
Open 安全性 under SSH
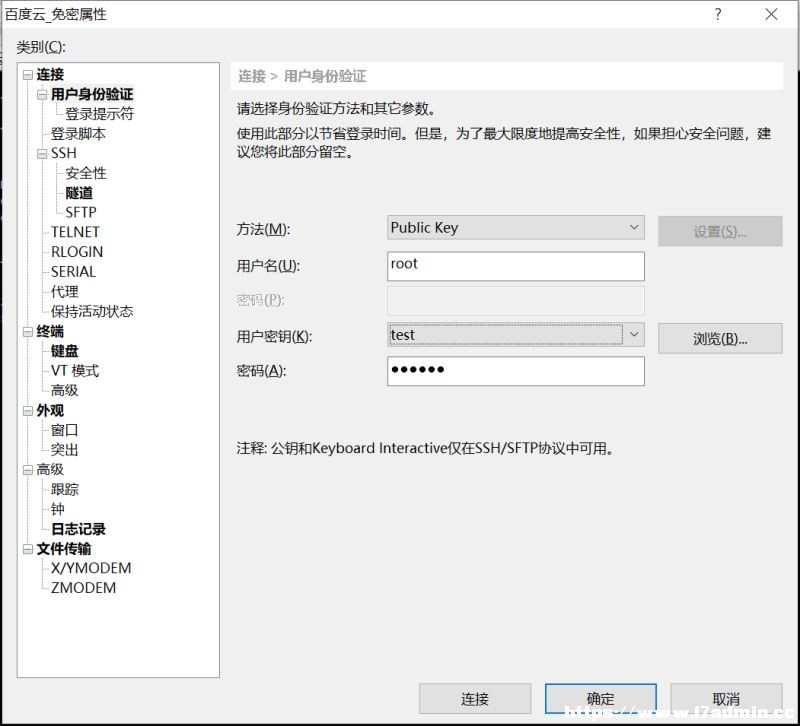86,173
